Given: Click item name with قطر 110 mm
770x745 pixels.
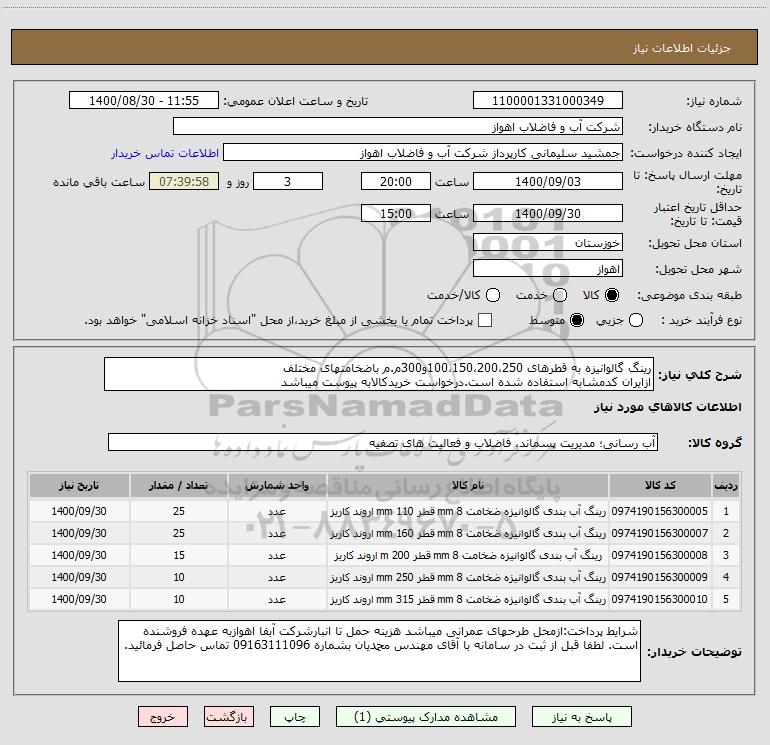Looking at the screenshot, I should click(468, 511).
